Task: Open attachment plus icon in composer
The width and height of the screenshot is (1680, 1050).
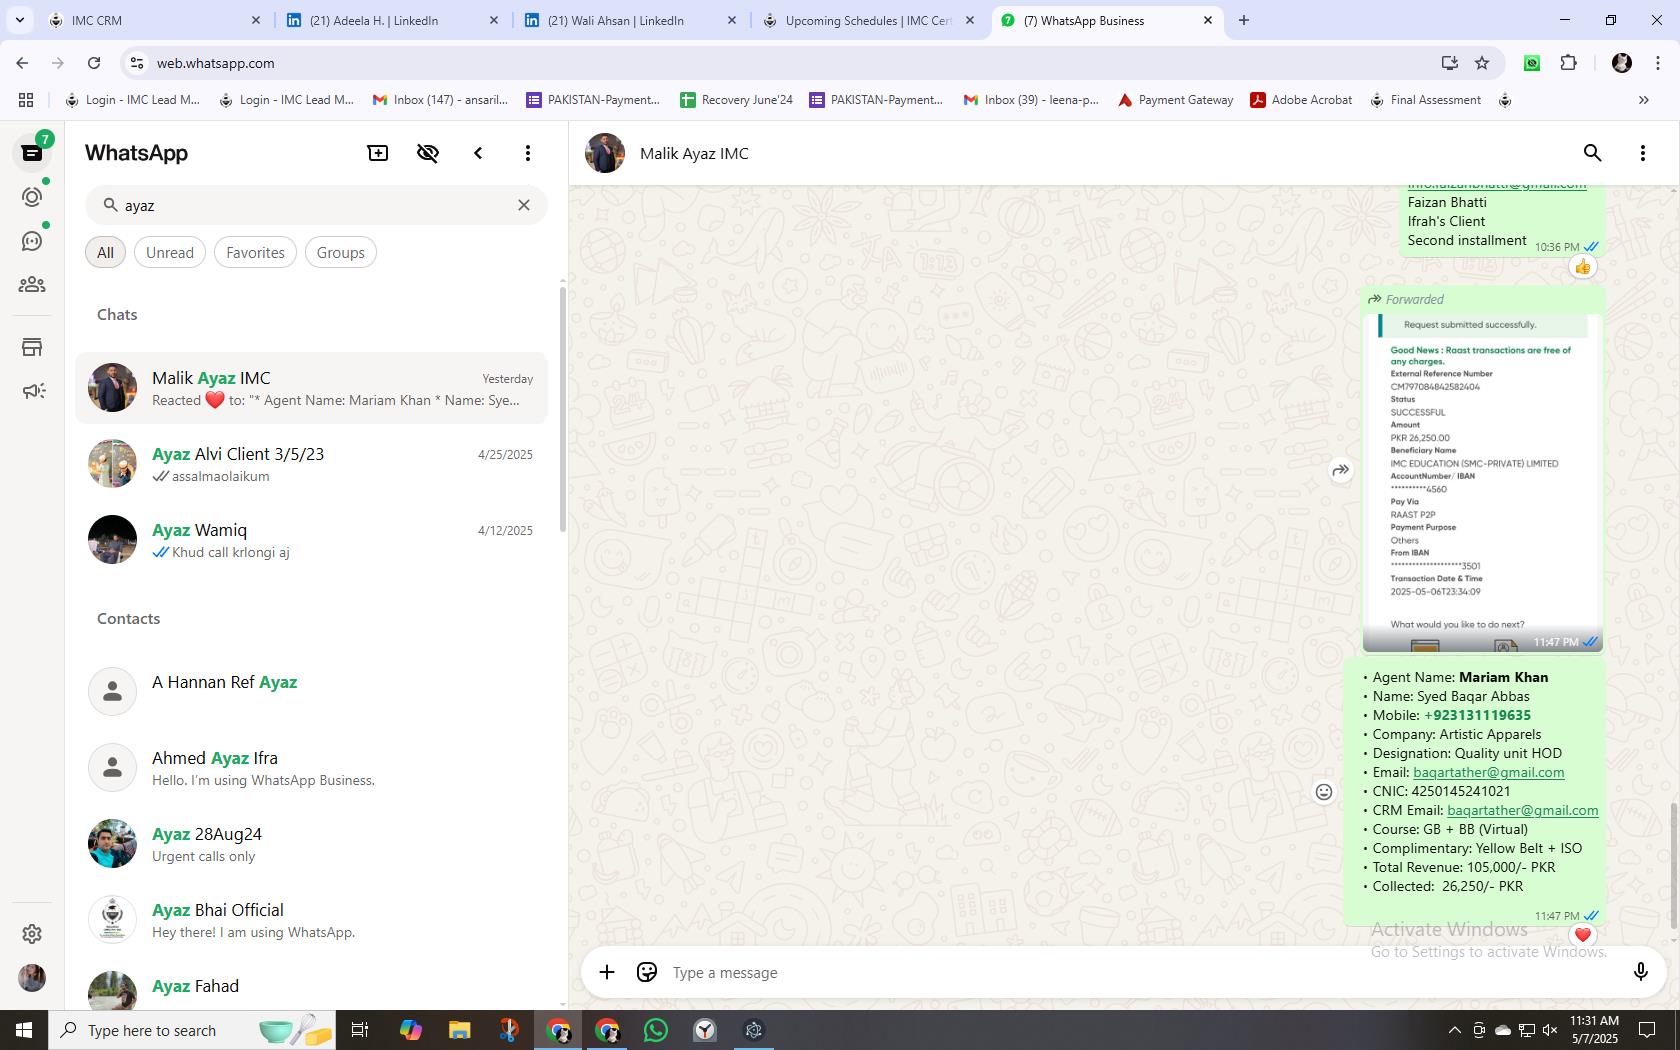Action: click(x=607, y=972)
